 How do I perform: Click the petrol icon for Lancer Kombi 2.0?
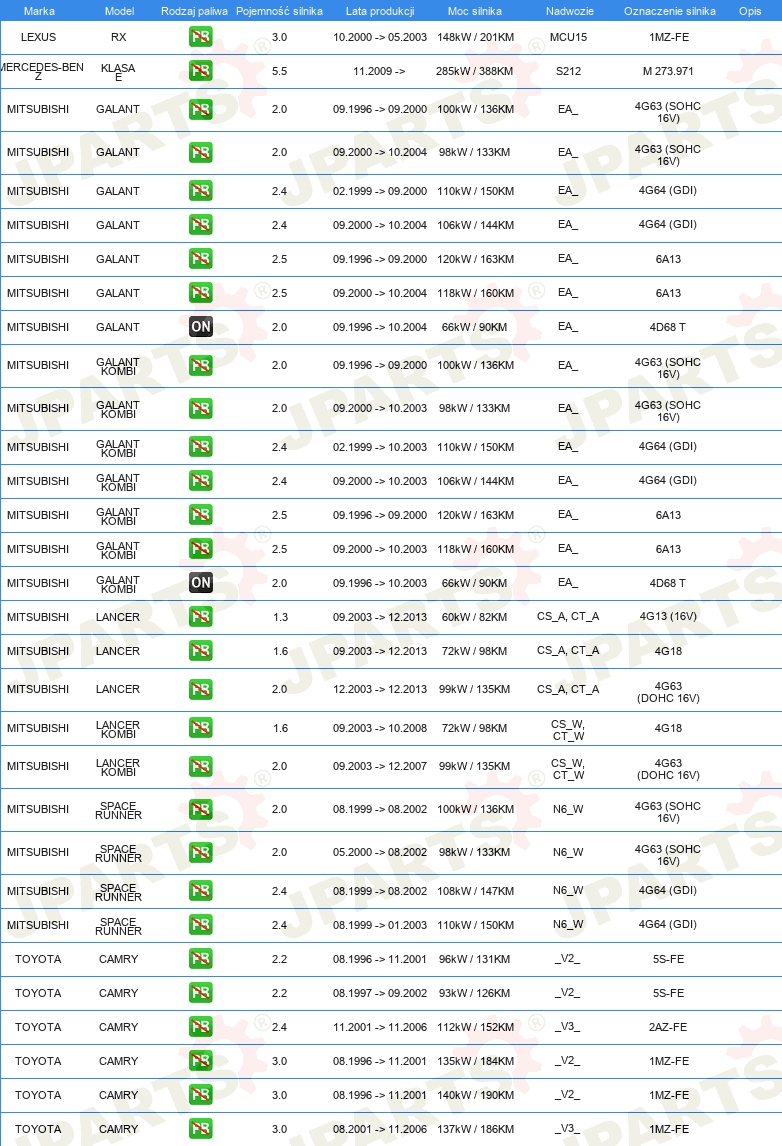200,766
